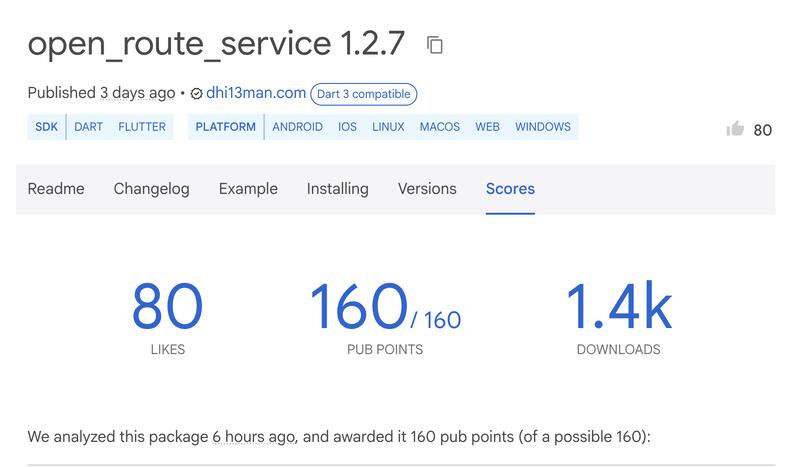Click the thumbs-up like icon
Screen dimensions: 800x467
(735, 129)
